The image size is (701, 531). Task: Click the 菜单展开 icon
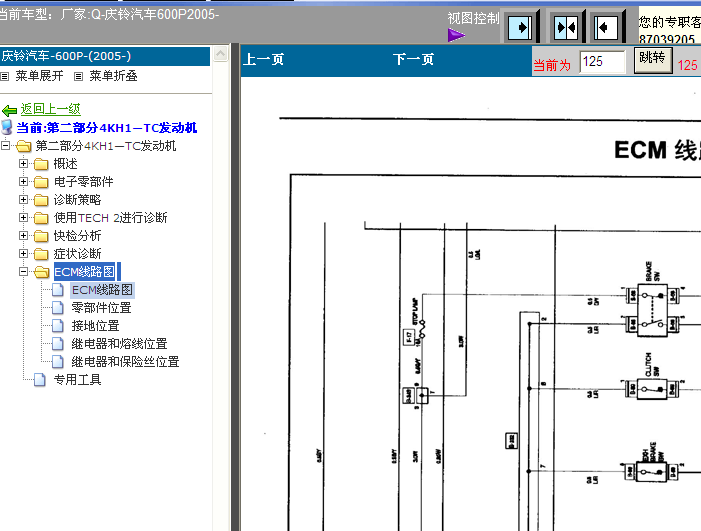click(x=5, y=76)
